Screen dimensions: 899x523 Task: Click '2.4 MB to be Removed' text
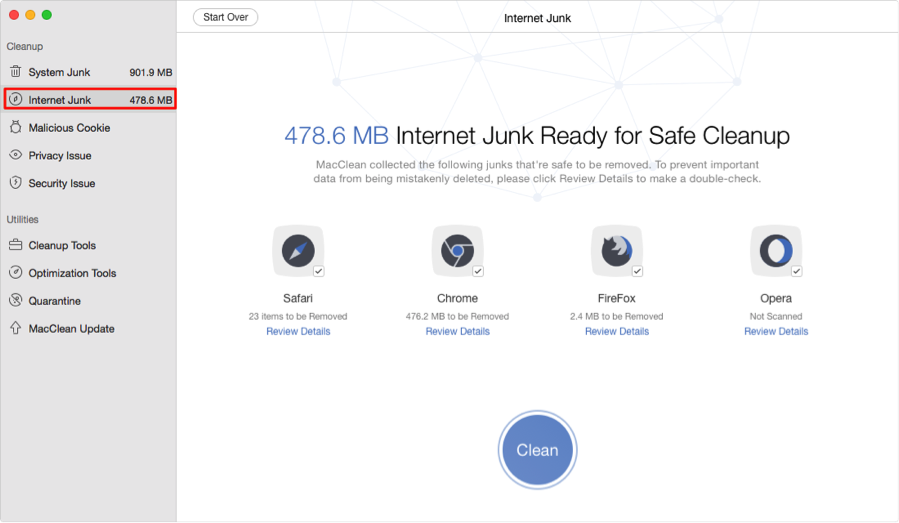(617, 316)
